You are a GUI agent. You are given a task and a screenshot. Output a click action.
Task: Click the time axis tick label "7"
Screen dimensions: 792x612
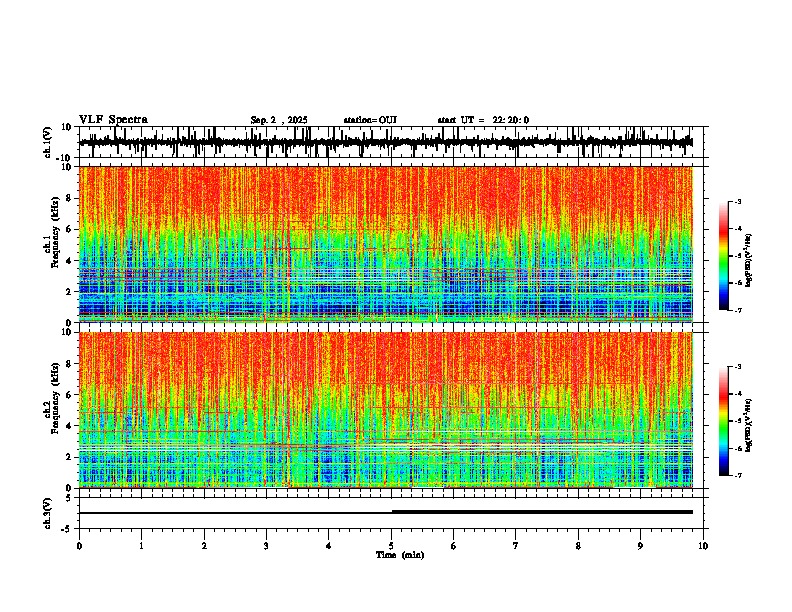tap(516, 546)
